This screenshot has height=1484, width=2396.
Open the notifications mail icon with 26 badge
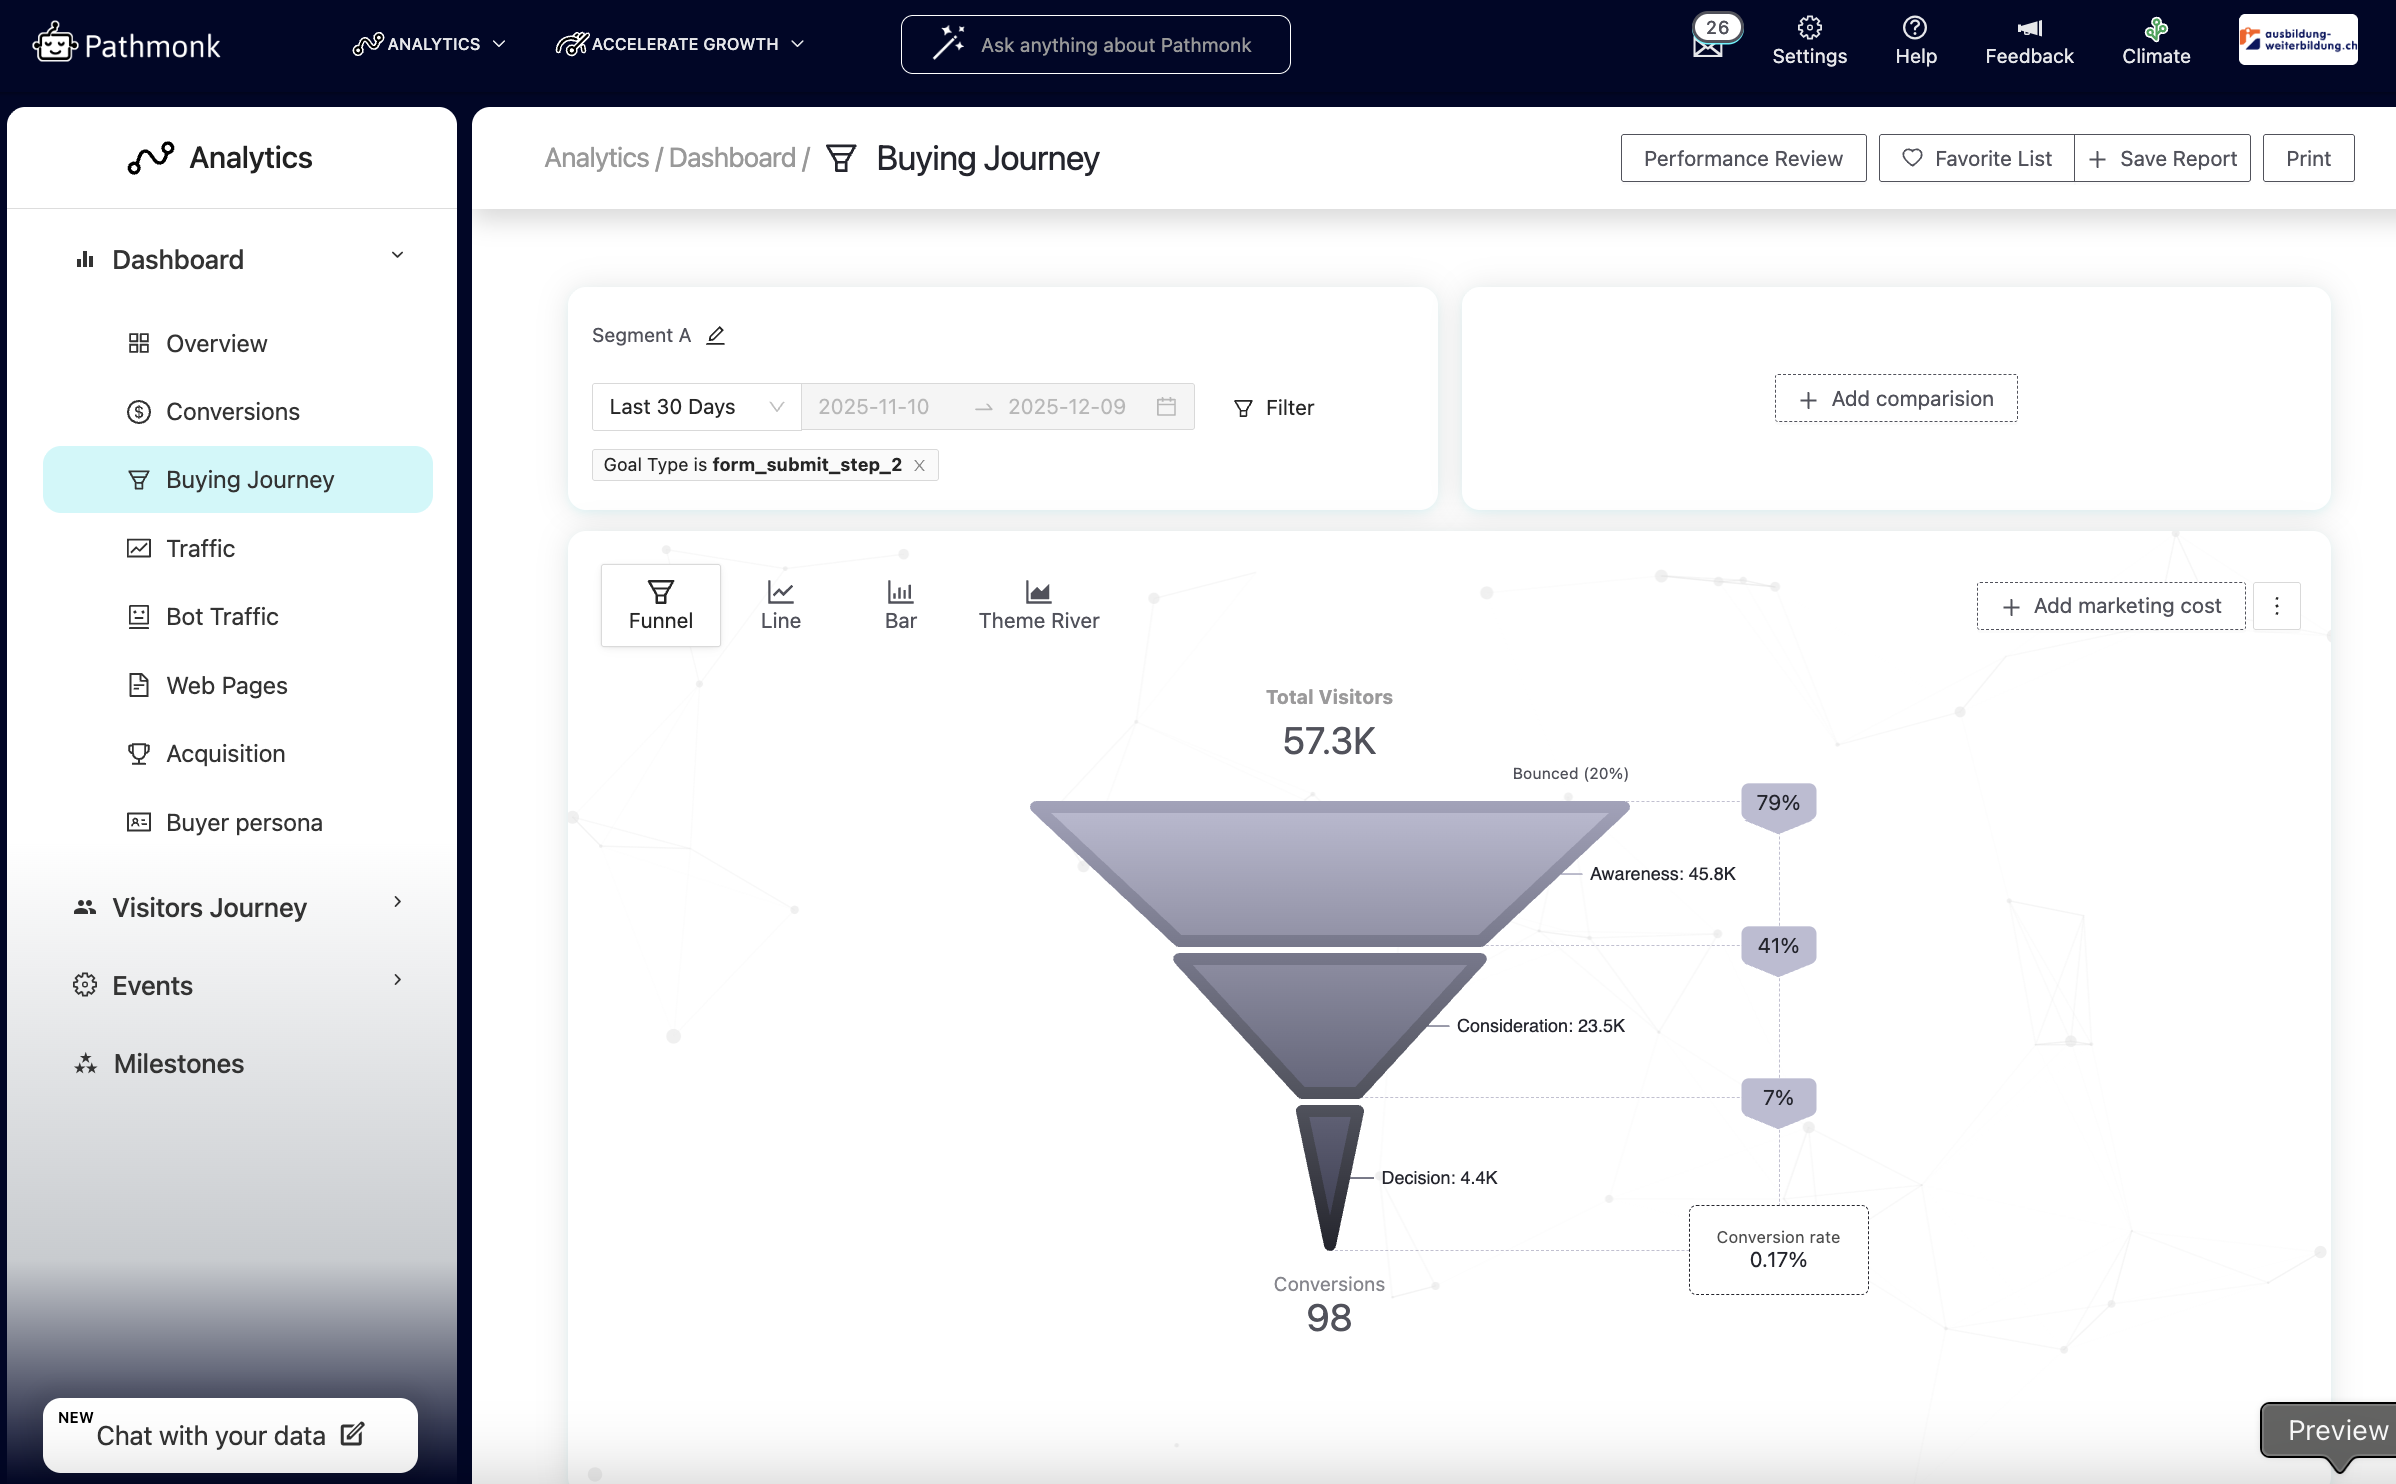click(1708, 46)
